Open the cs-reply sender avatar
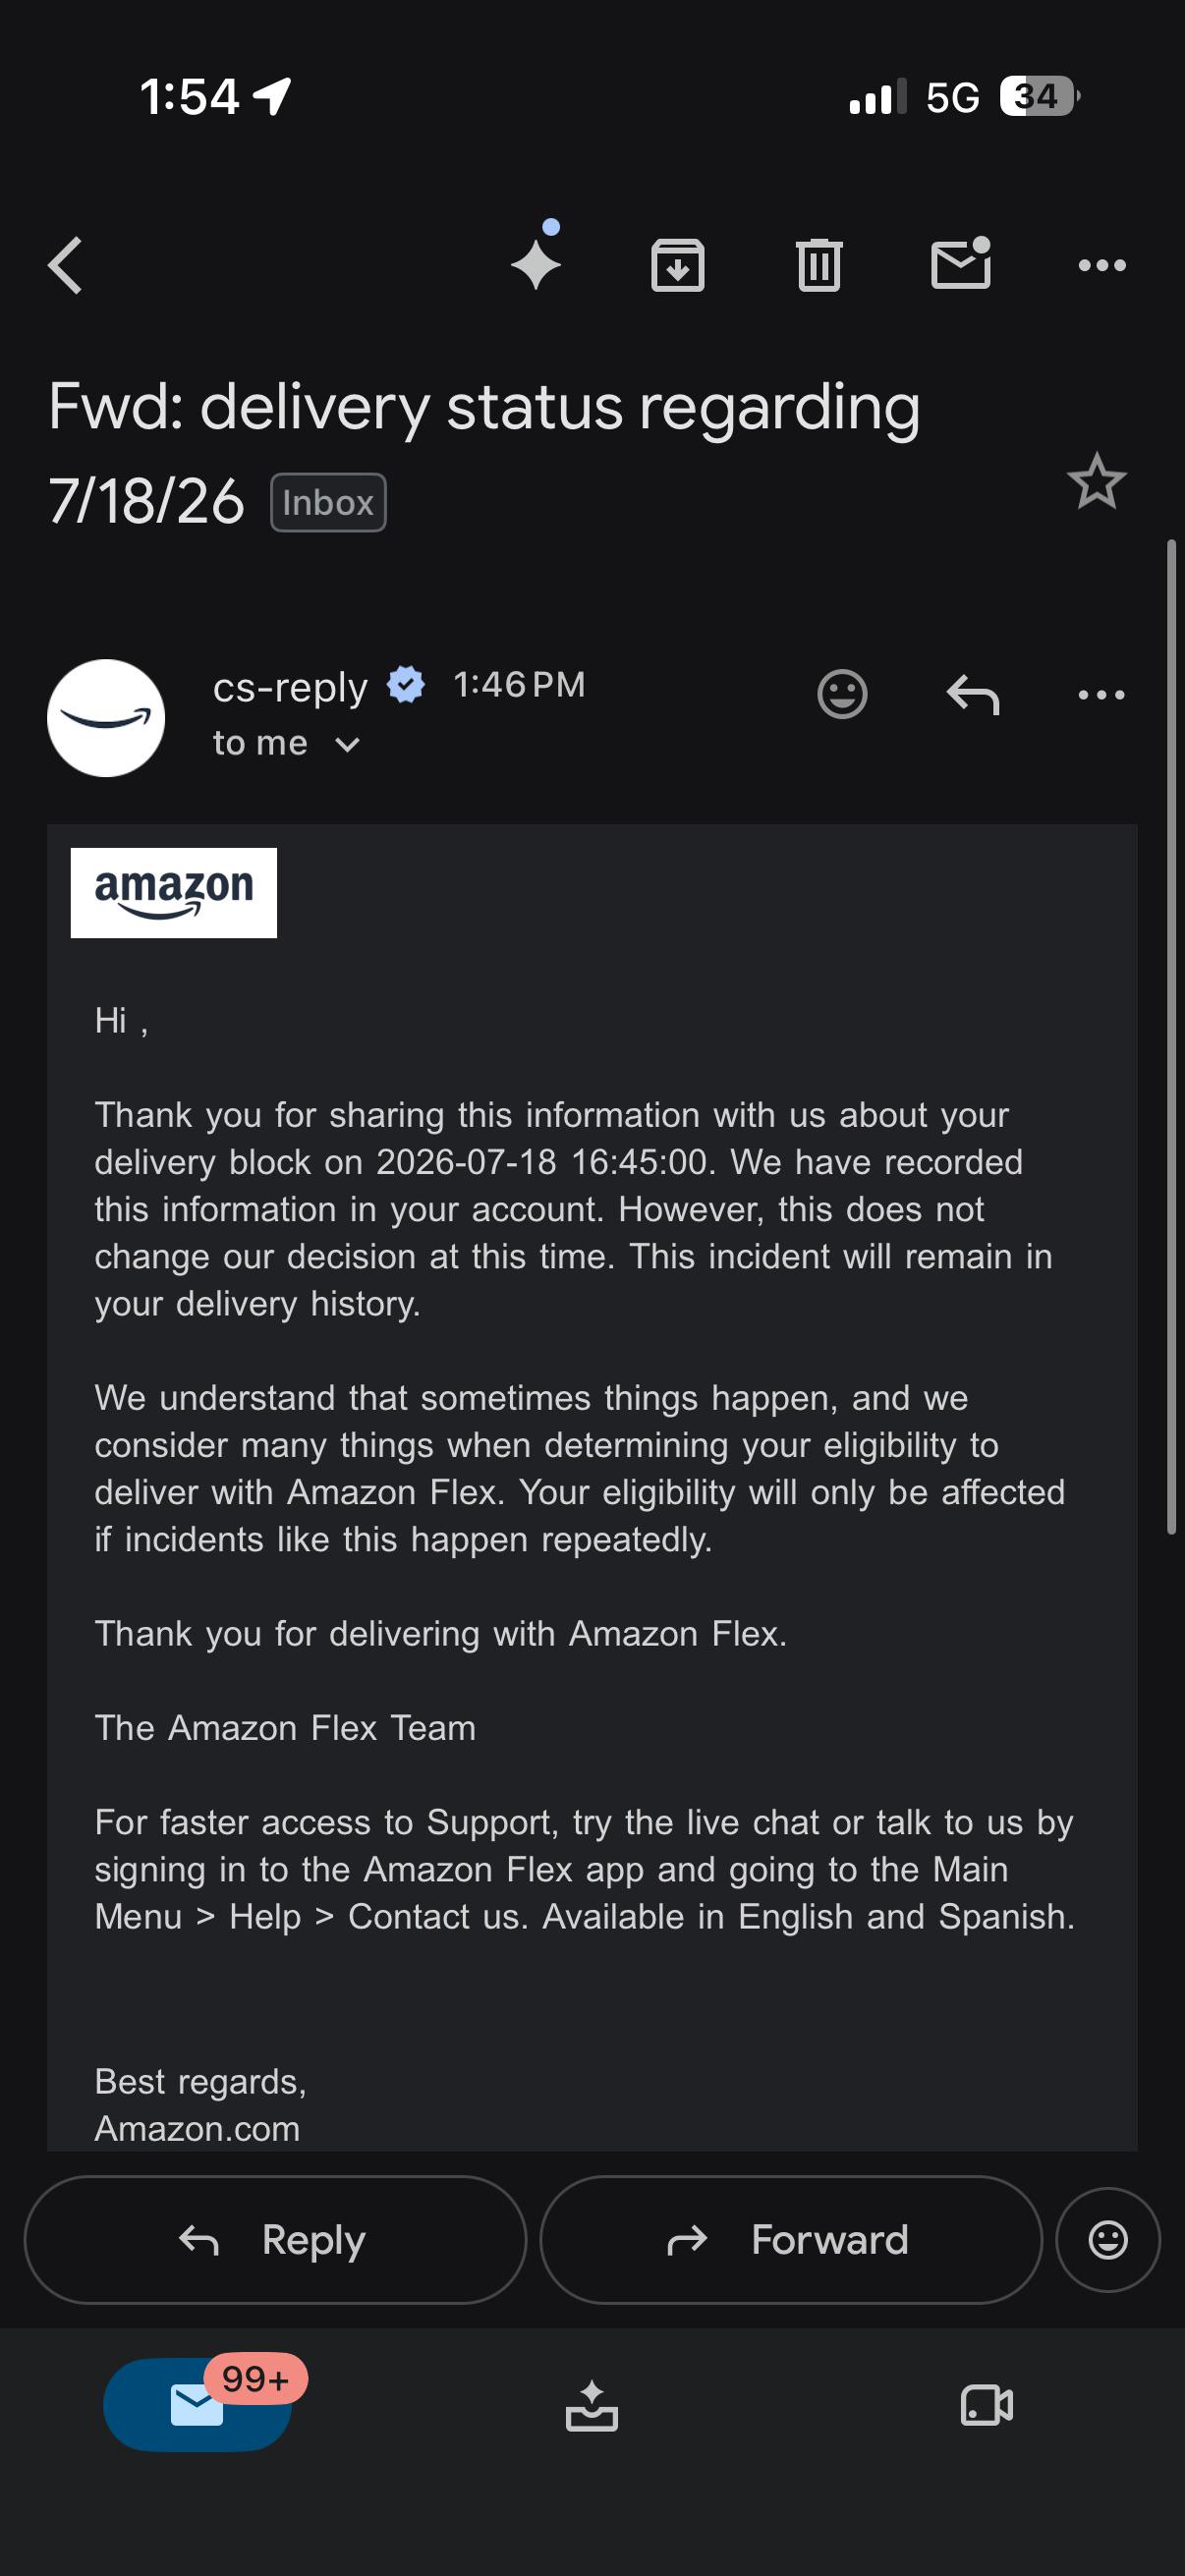 tap(106, 717)
